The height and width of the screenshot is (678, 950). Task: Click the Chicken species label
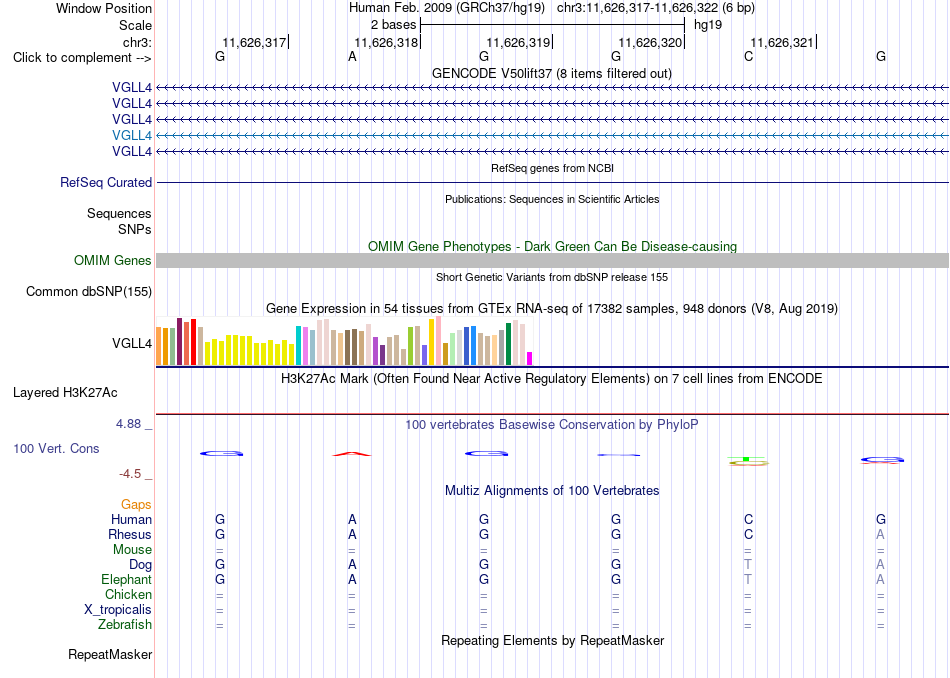click(128, 594)
